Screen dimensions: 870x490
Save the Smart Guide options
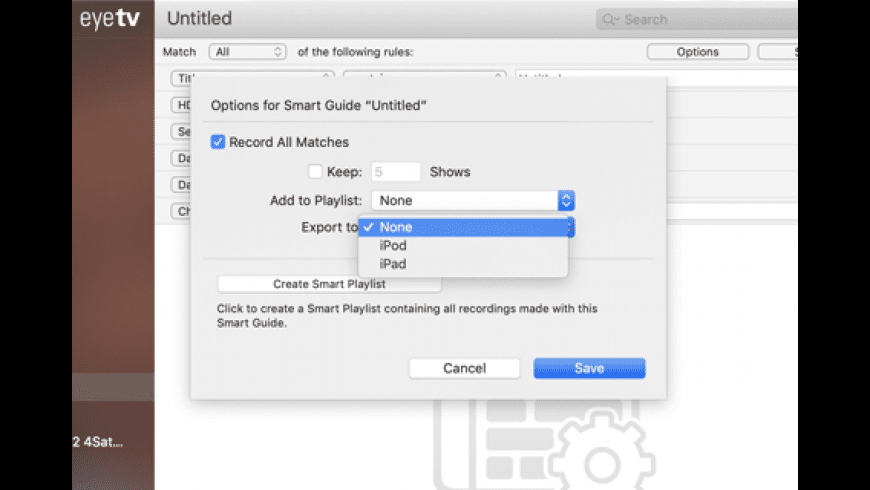point(589,368)
